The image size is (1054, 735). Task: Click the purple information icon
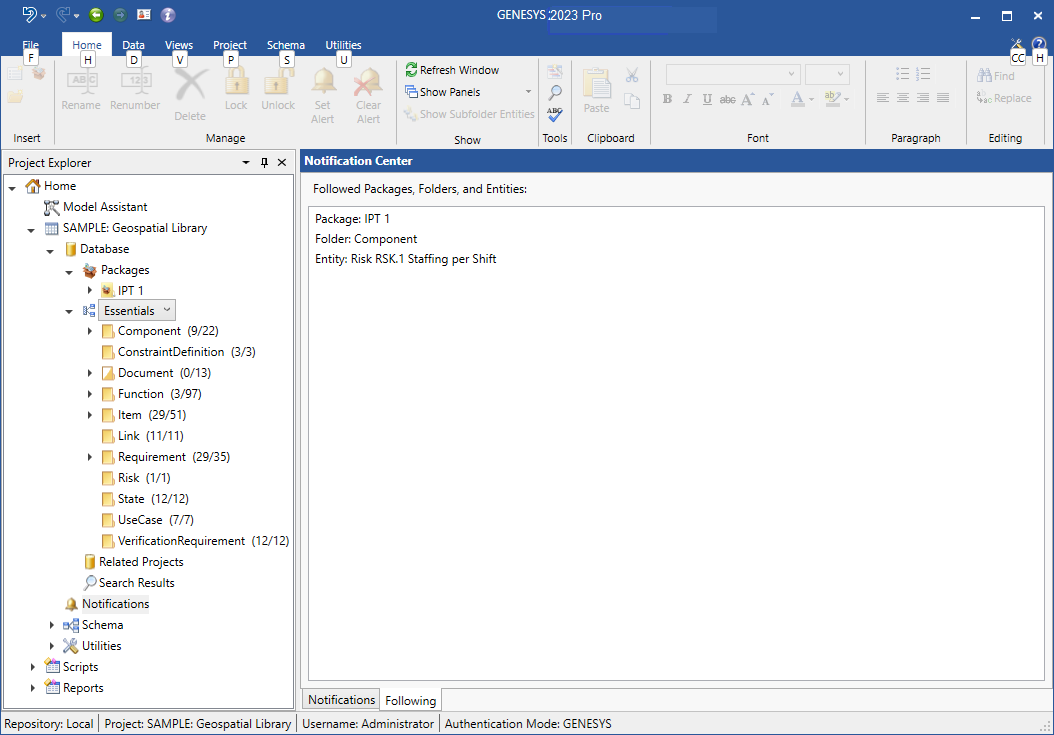[x=168, y=14]
